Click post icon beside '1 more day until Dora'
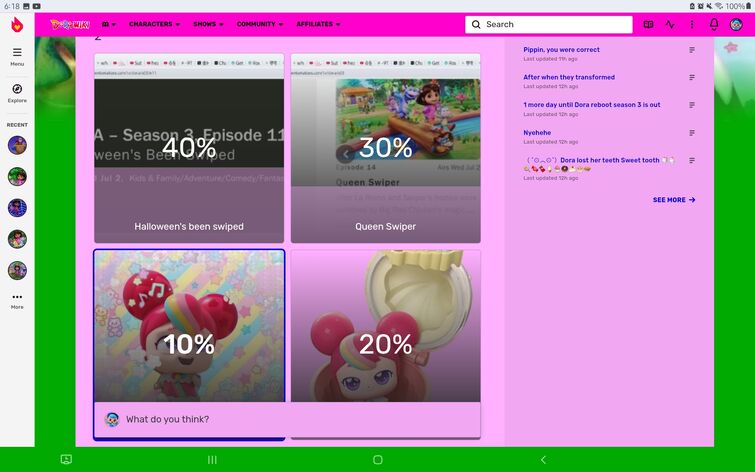Viewport: 755px width, 472px height. click(692, 105)
